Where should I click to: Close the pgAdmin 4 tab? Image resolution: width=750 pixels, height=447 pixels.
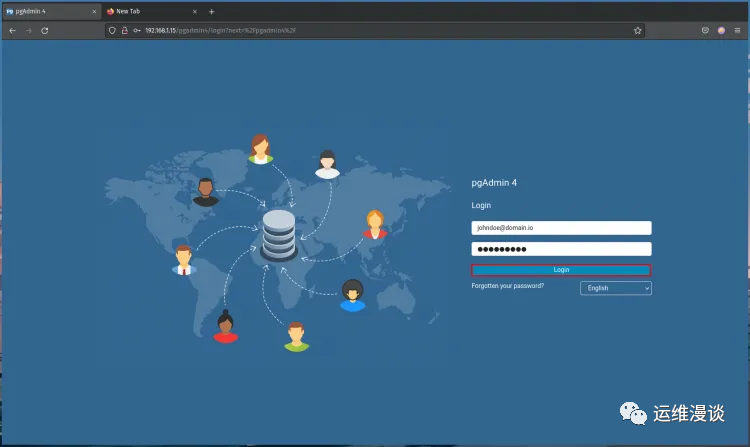tap(94, 11)
